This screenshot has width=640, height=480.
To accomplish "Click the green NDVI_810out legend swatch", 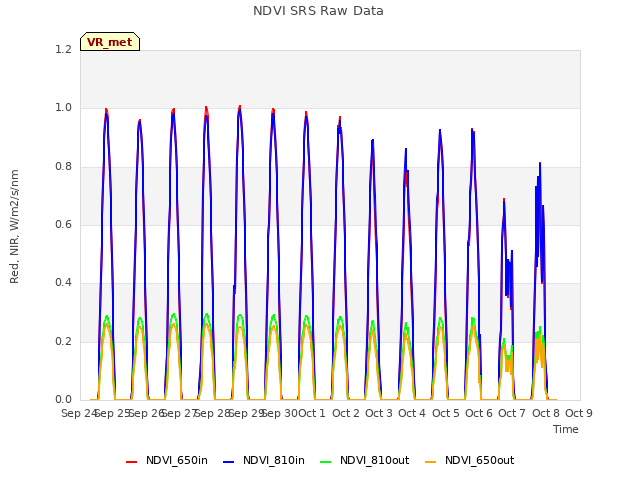I will click(x=326, y=462).
